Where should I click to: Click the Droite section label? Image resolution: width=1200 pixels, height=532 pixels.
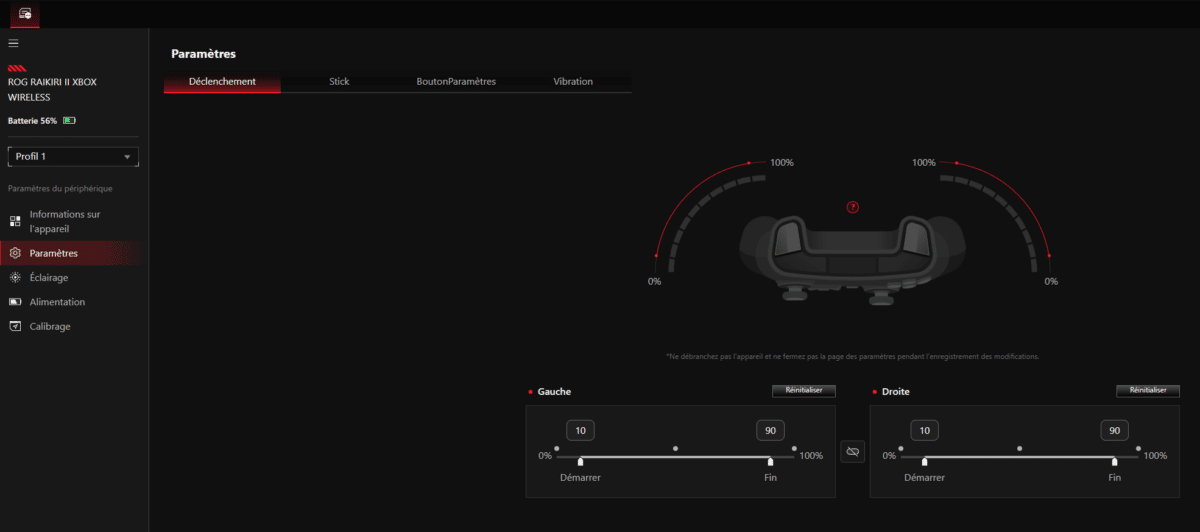(x=896, y=392)
